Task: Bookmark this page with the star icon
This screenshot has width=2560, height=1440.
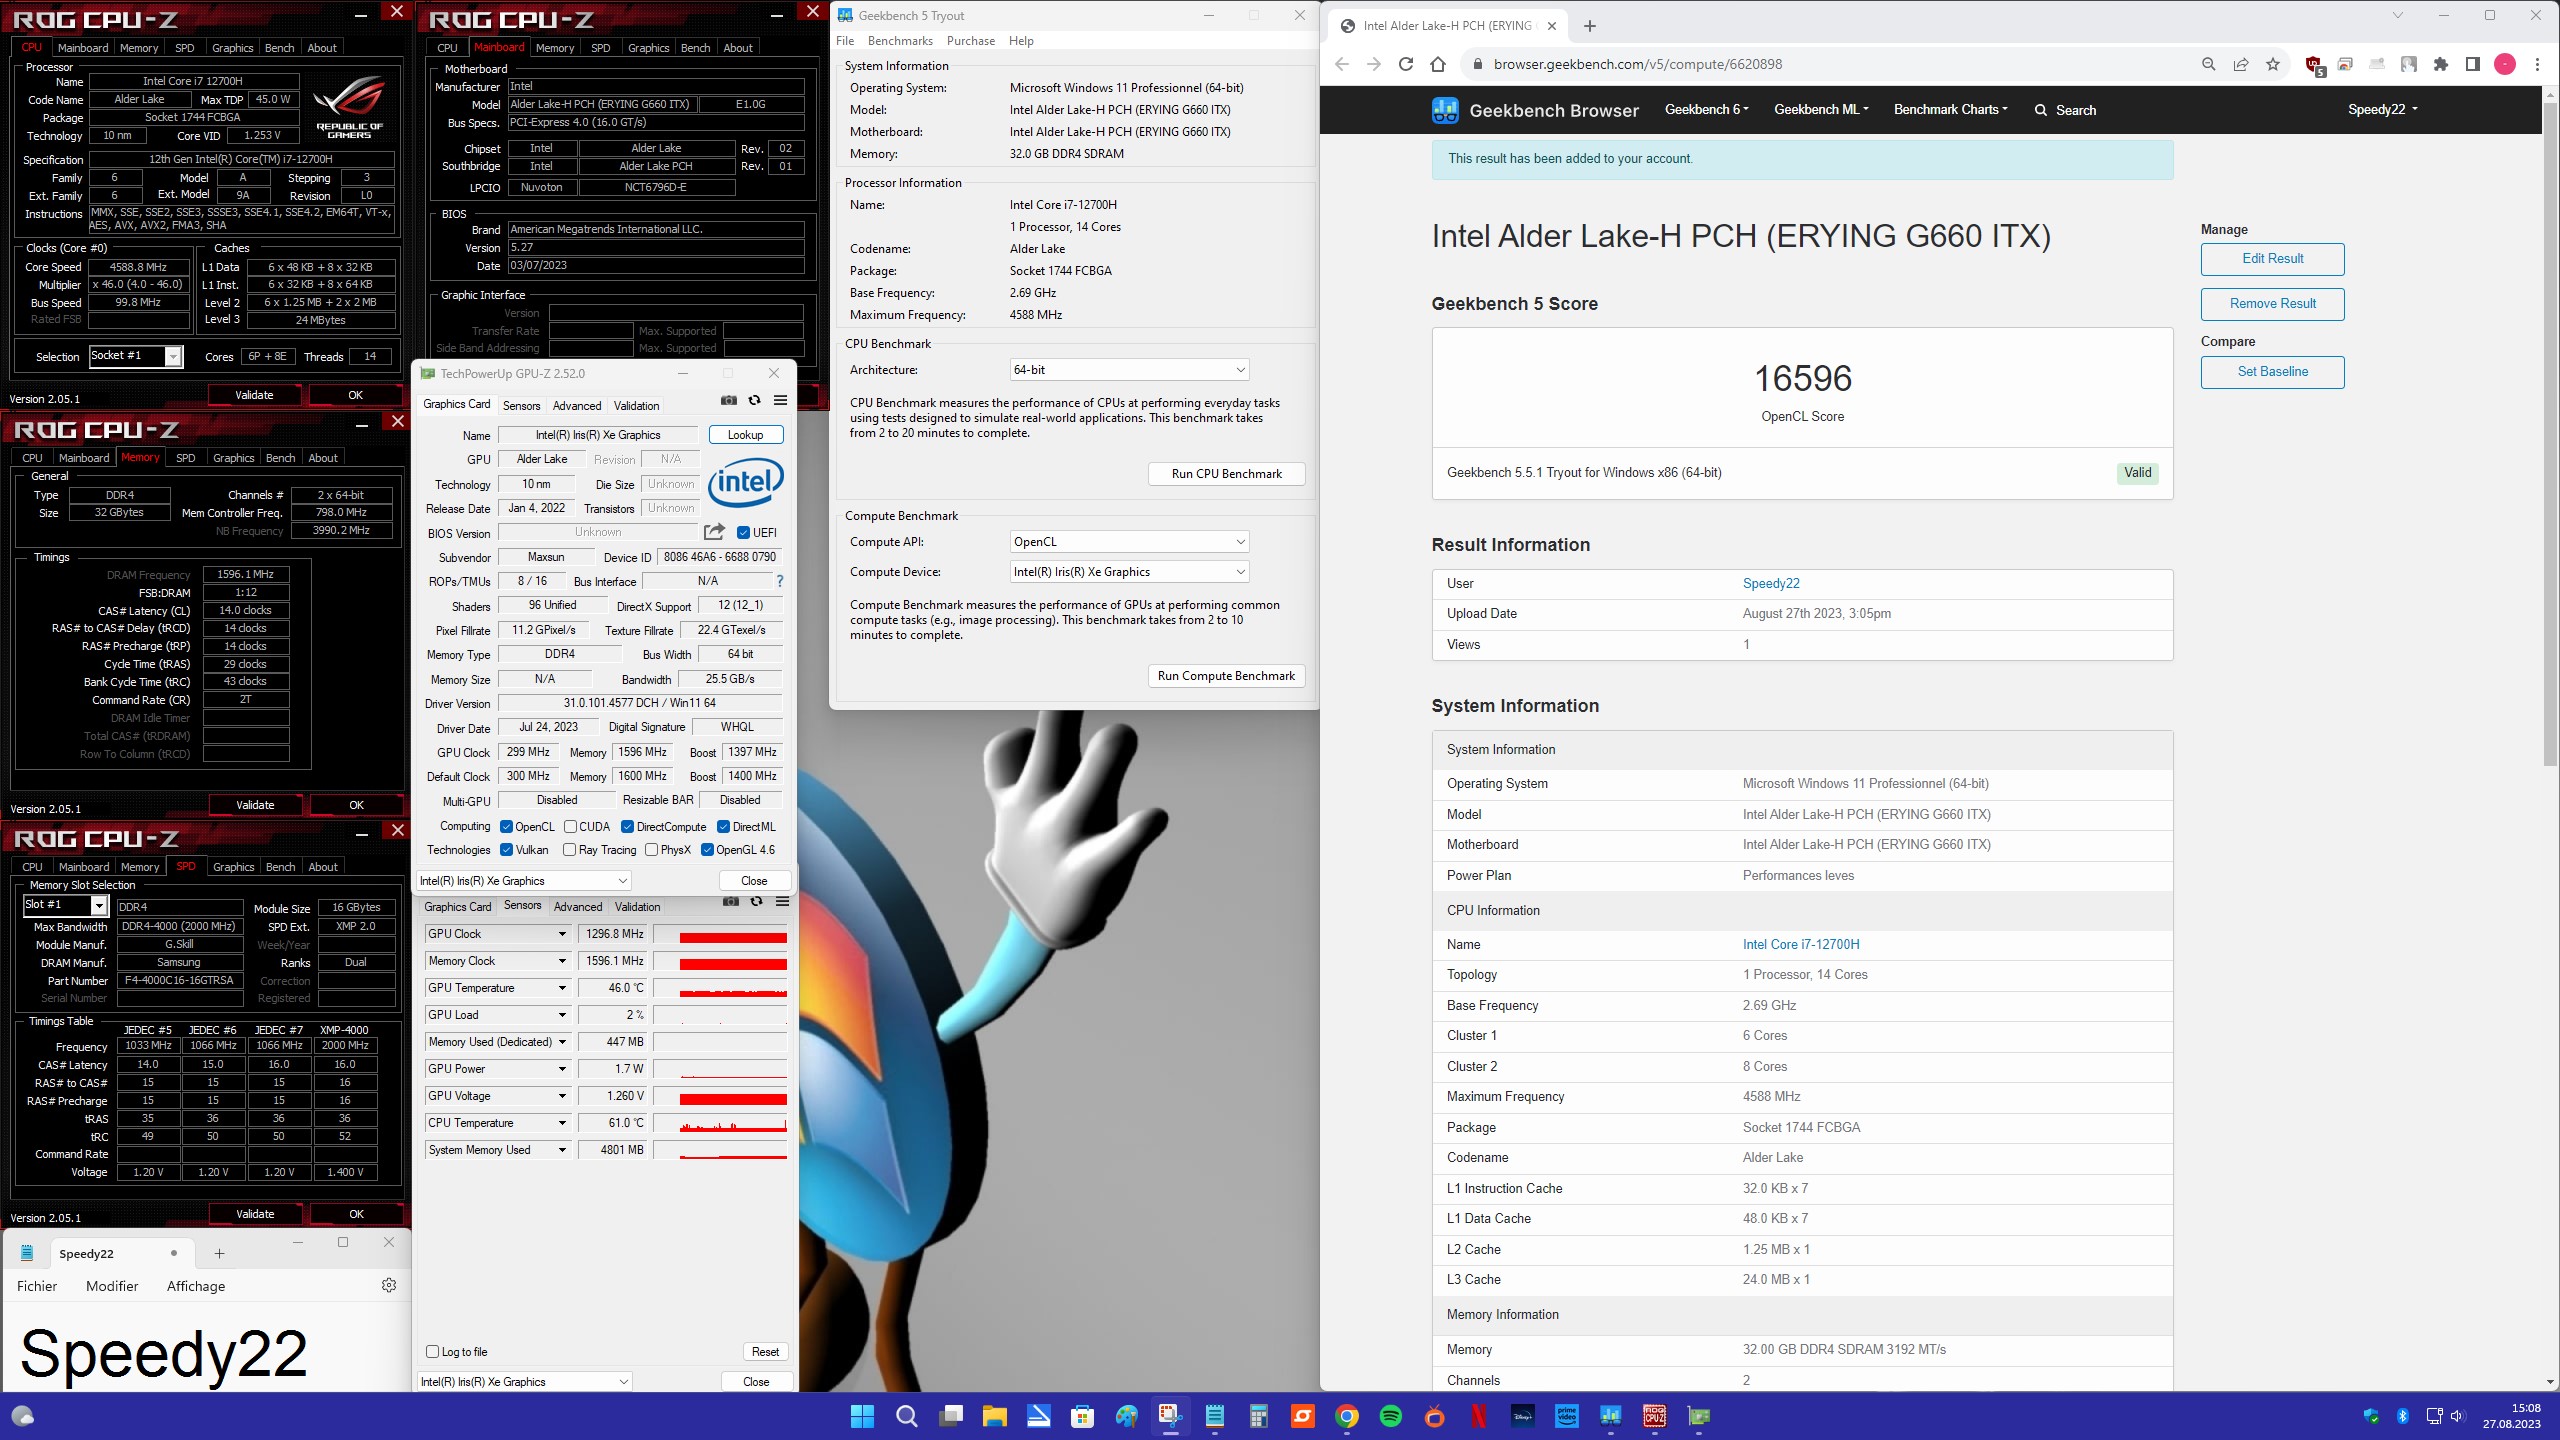Action: click(x=2273, y=64)
